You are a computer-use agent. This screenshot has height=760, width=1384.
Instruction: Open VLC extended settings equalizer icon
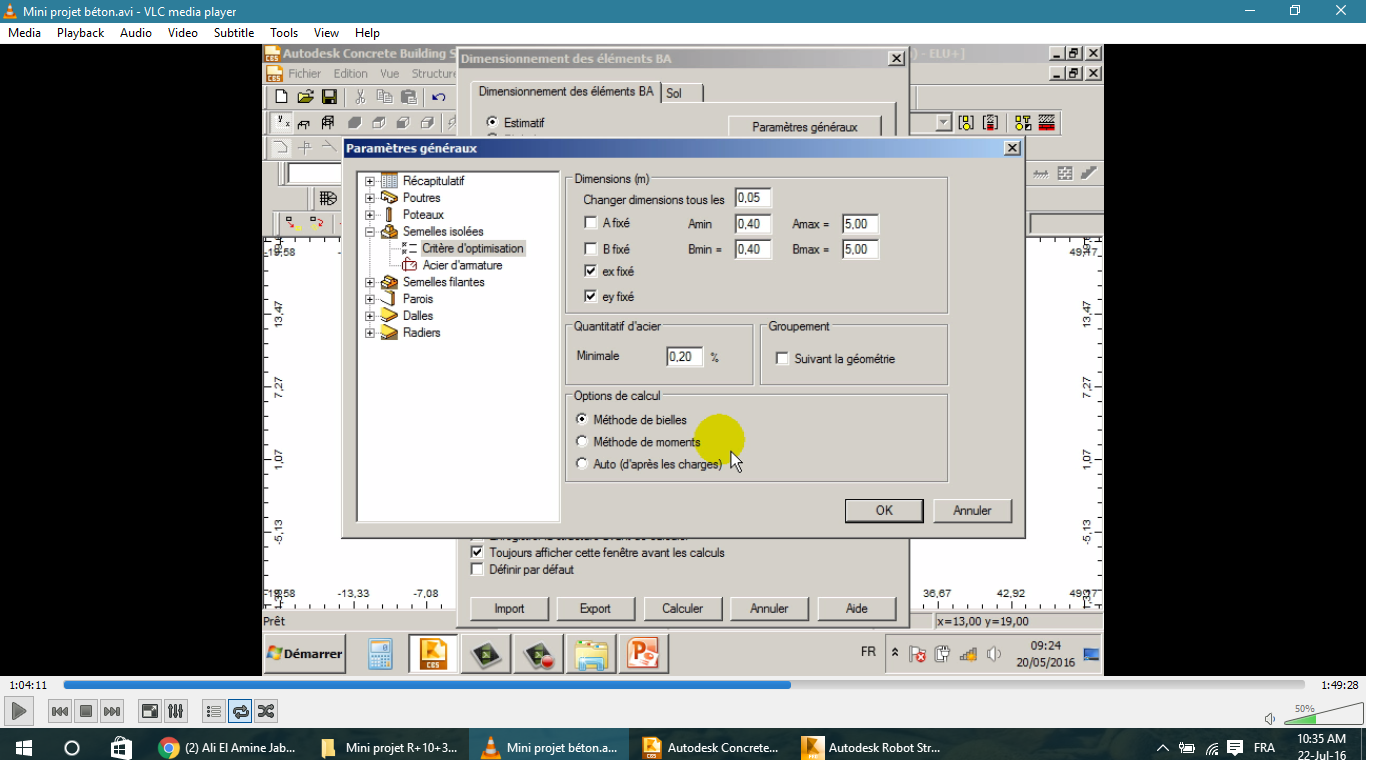[x=176, y=711]
